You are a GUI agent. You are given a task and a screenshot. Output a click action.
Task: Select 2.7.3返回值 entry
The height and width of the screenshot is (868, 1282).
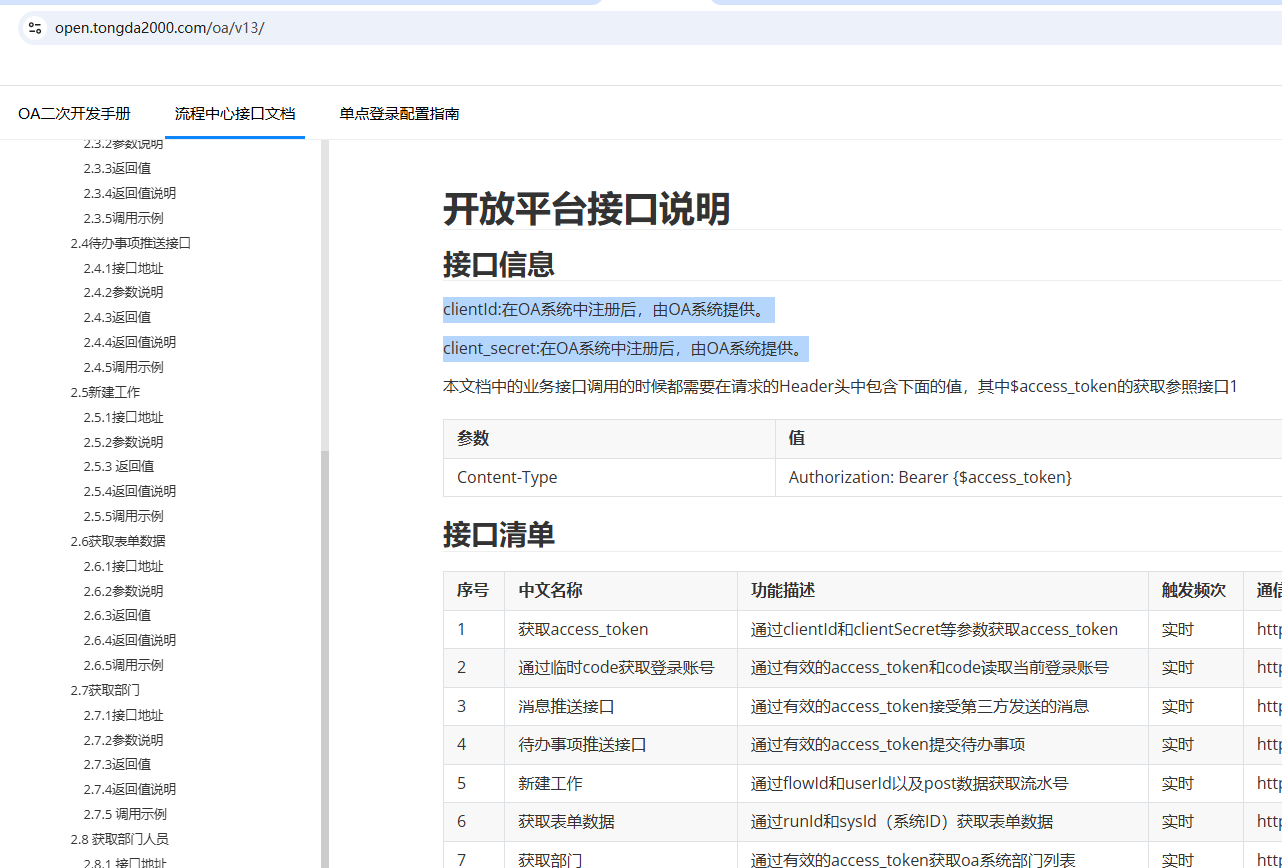(x=117, y=764)
